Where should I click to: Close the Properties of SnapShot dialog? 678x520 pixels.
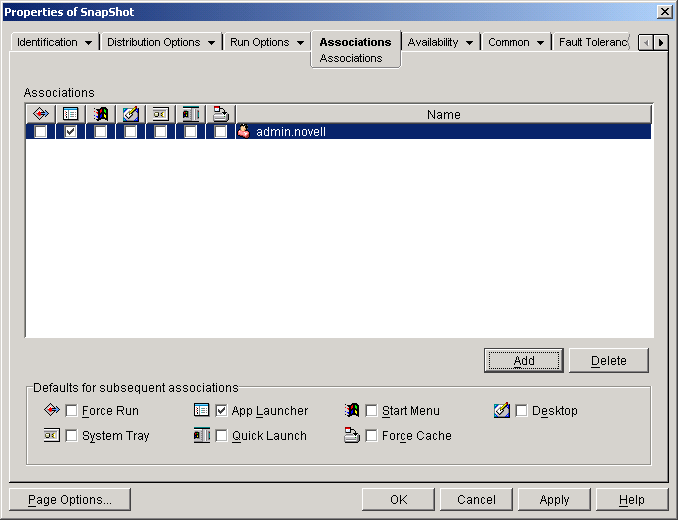pos(664,12)
